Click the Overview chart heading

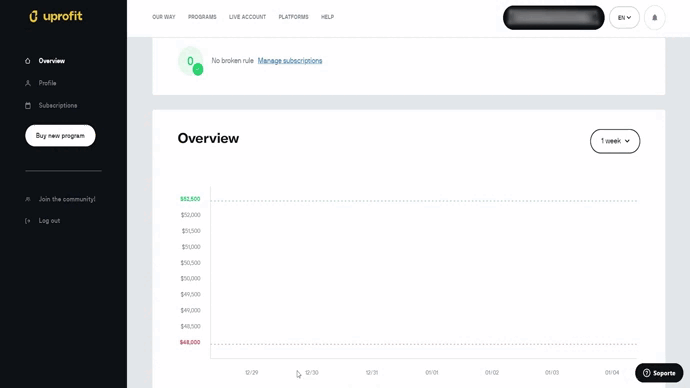coord(208,138)
